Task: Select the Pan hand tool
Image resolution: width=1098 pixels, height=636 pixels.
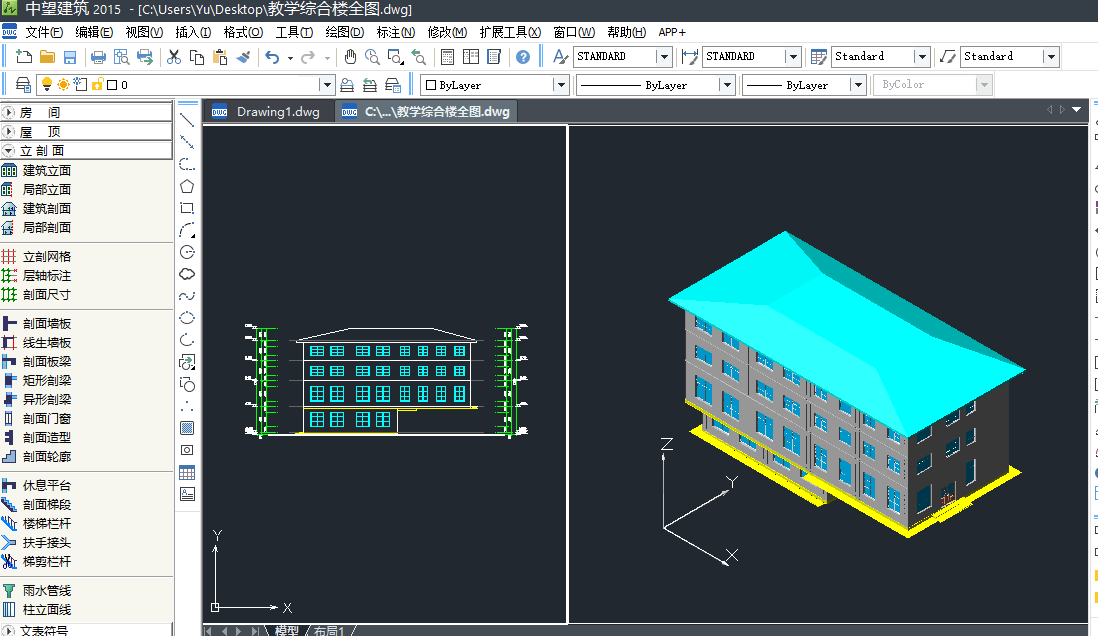Action: (x=350, y=57)
